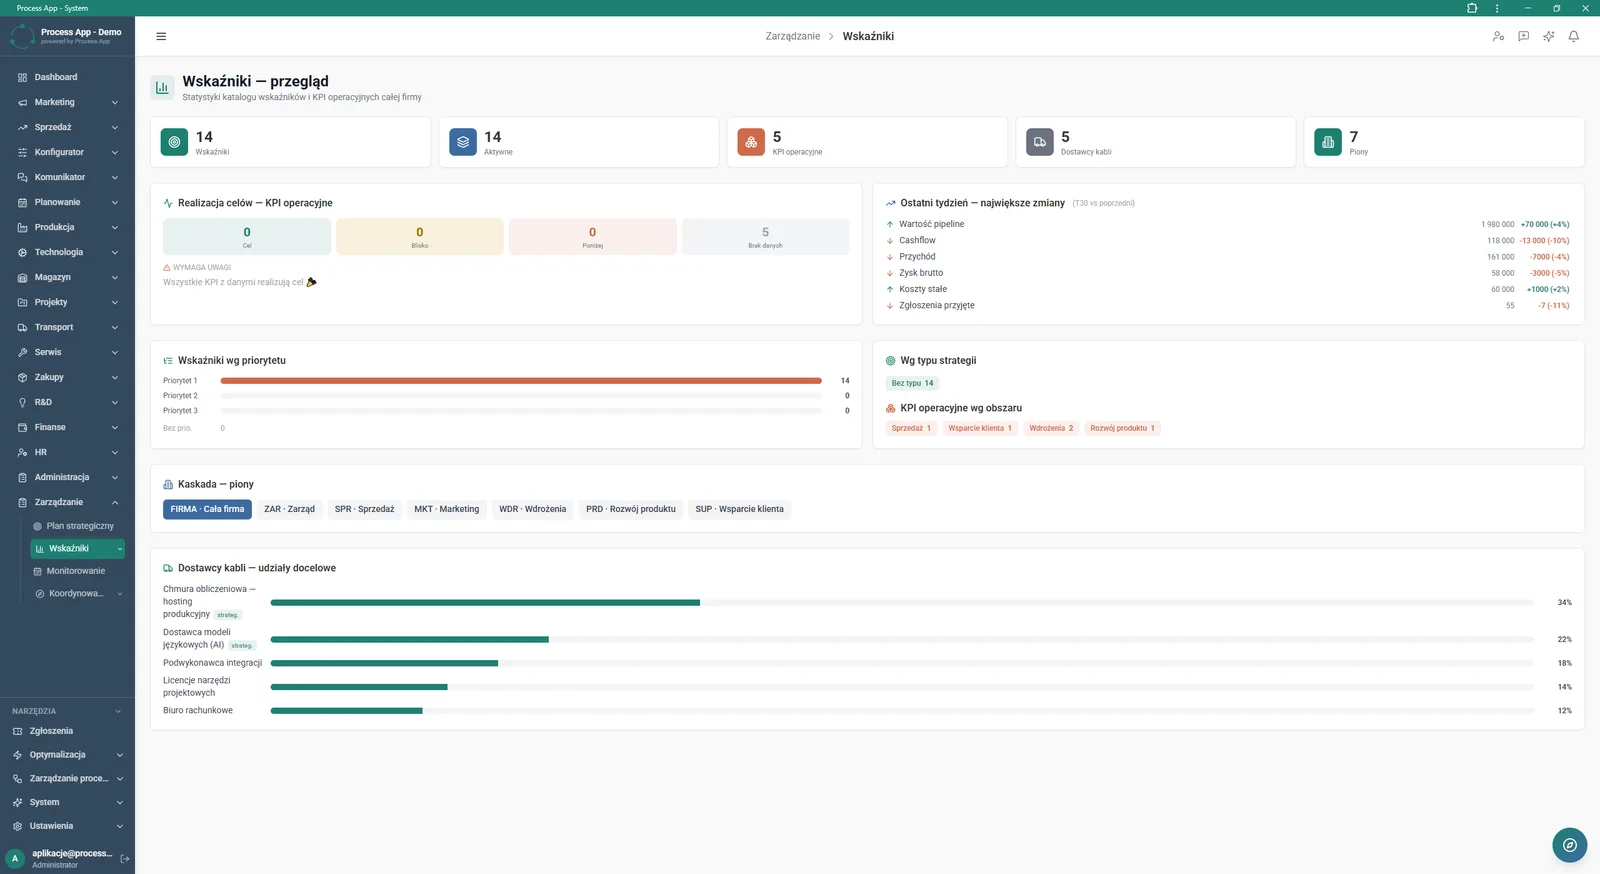Screen dimensions: 1600x874
Task: Open the chat message icon in header
Action: [x=1523, y=36]
